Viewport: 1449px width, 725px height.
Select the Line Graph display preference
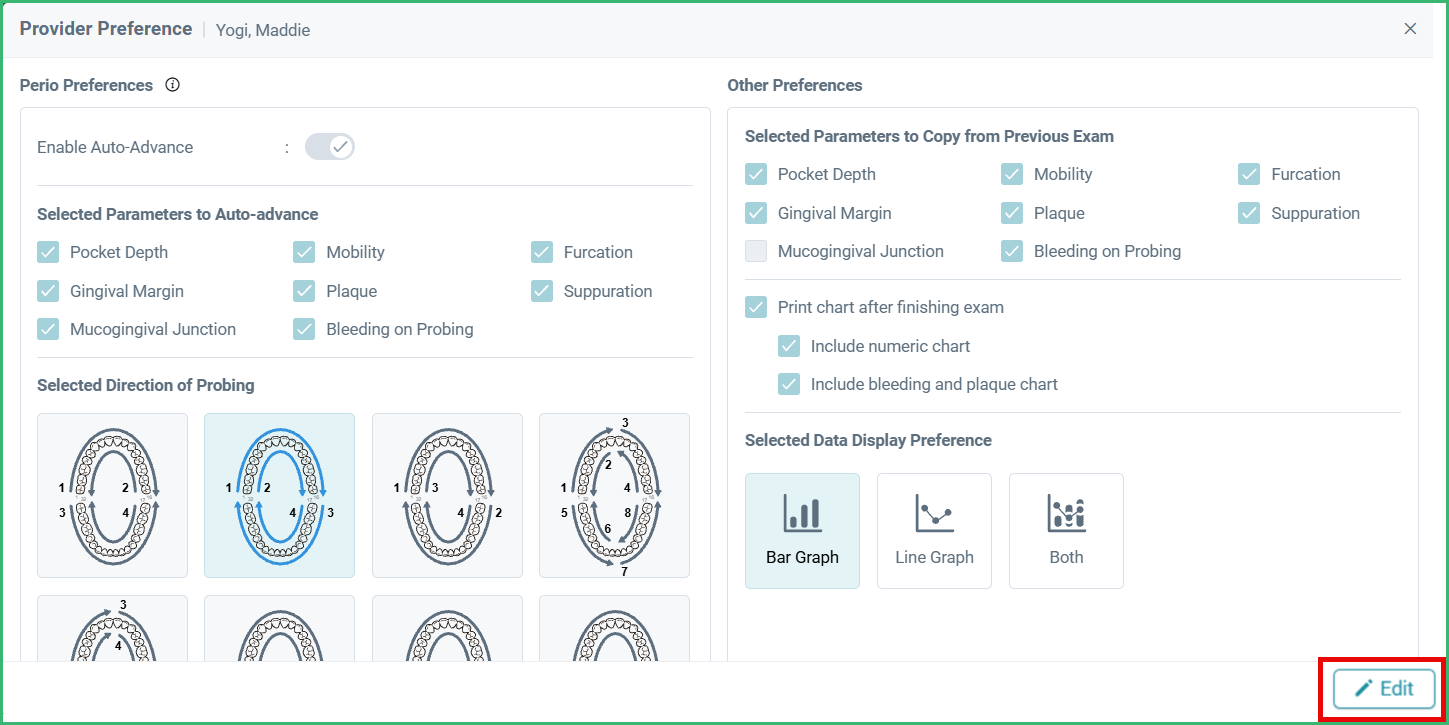[934, 530]
